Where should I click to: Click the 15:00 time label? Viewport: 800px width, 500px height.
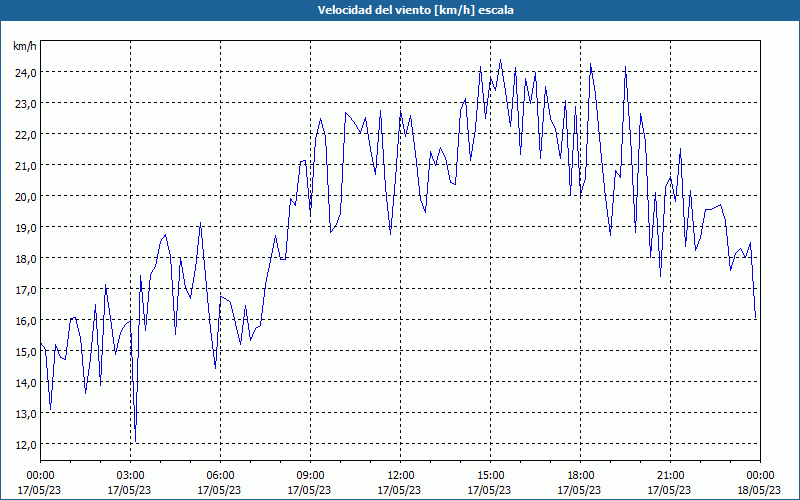point(490,476)
